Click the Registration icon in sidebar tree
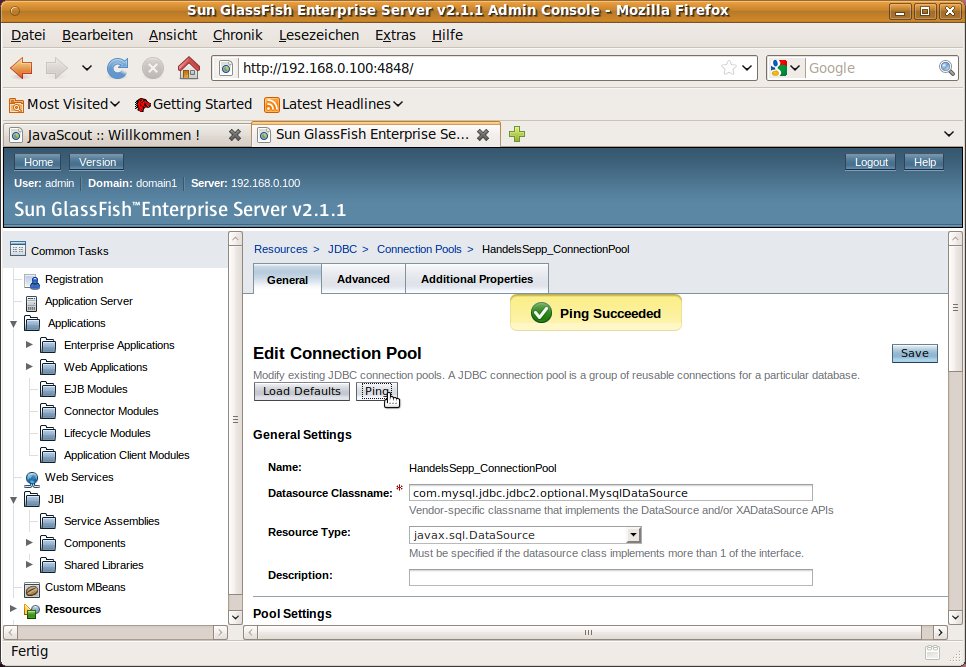The width and height of the screenshot is (966, 667). (x=32, y=280)
